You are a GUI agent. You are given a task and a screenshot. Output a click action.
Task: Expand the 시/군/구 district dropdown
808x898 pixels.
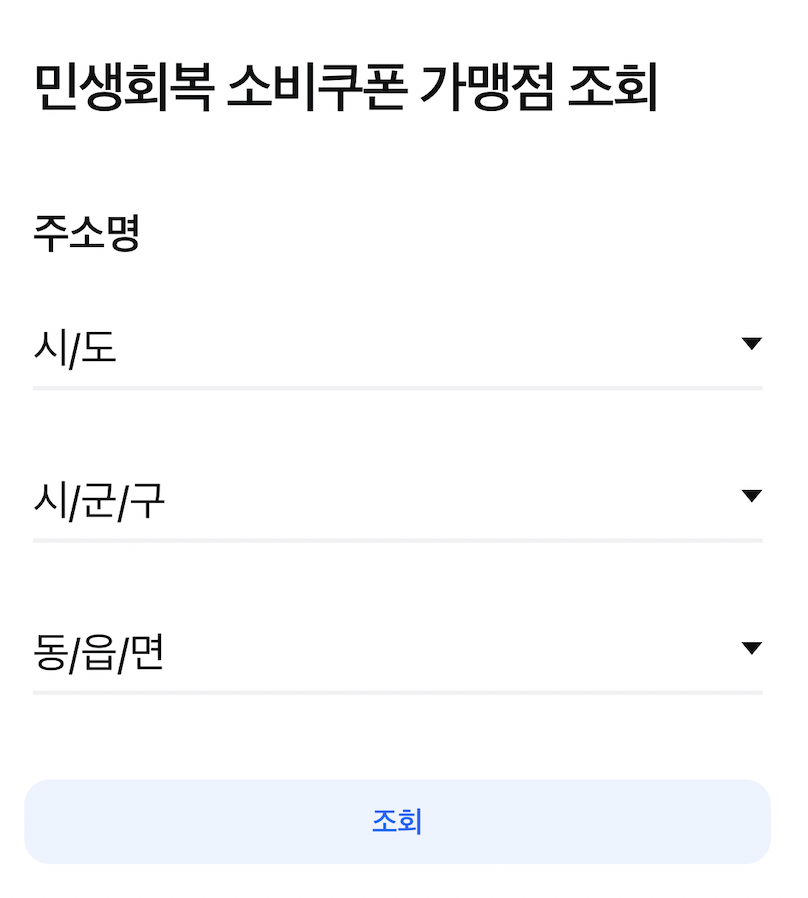tap(397, 501)
